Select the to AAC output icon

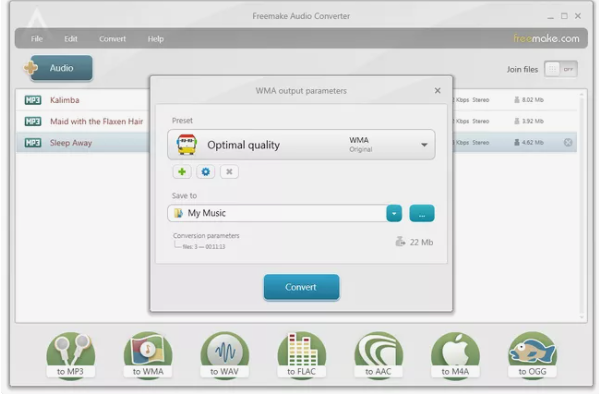(378, 355)
